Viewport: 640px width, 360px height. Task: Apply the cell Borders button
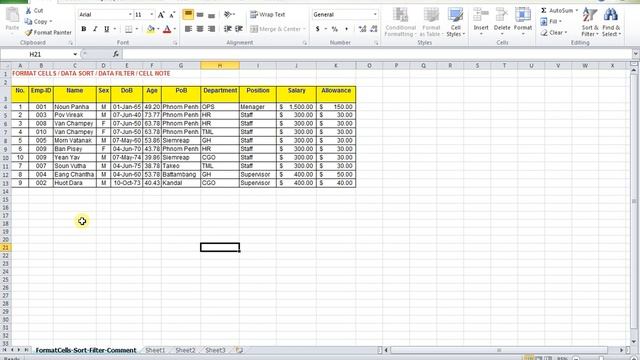click(129, 29)
